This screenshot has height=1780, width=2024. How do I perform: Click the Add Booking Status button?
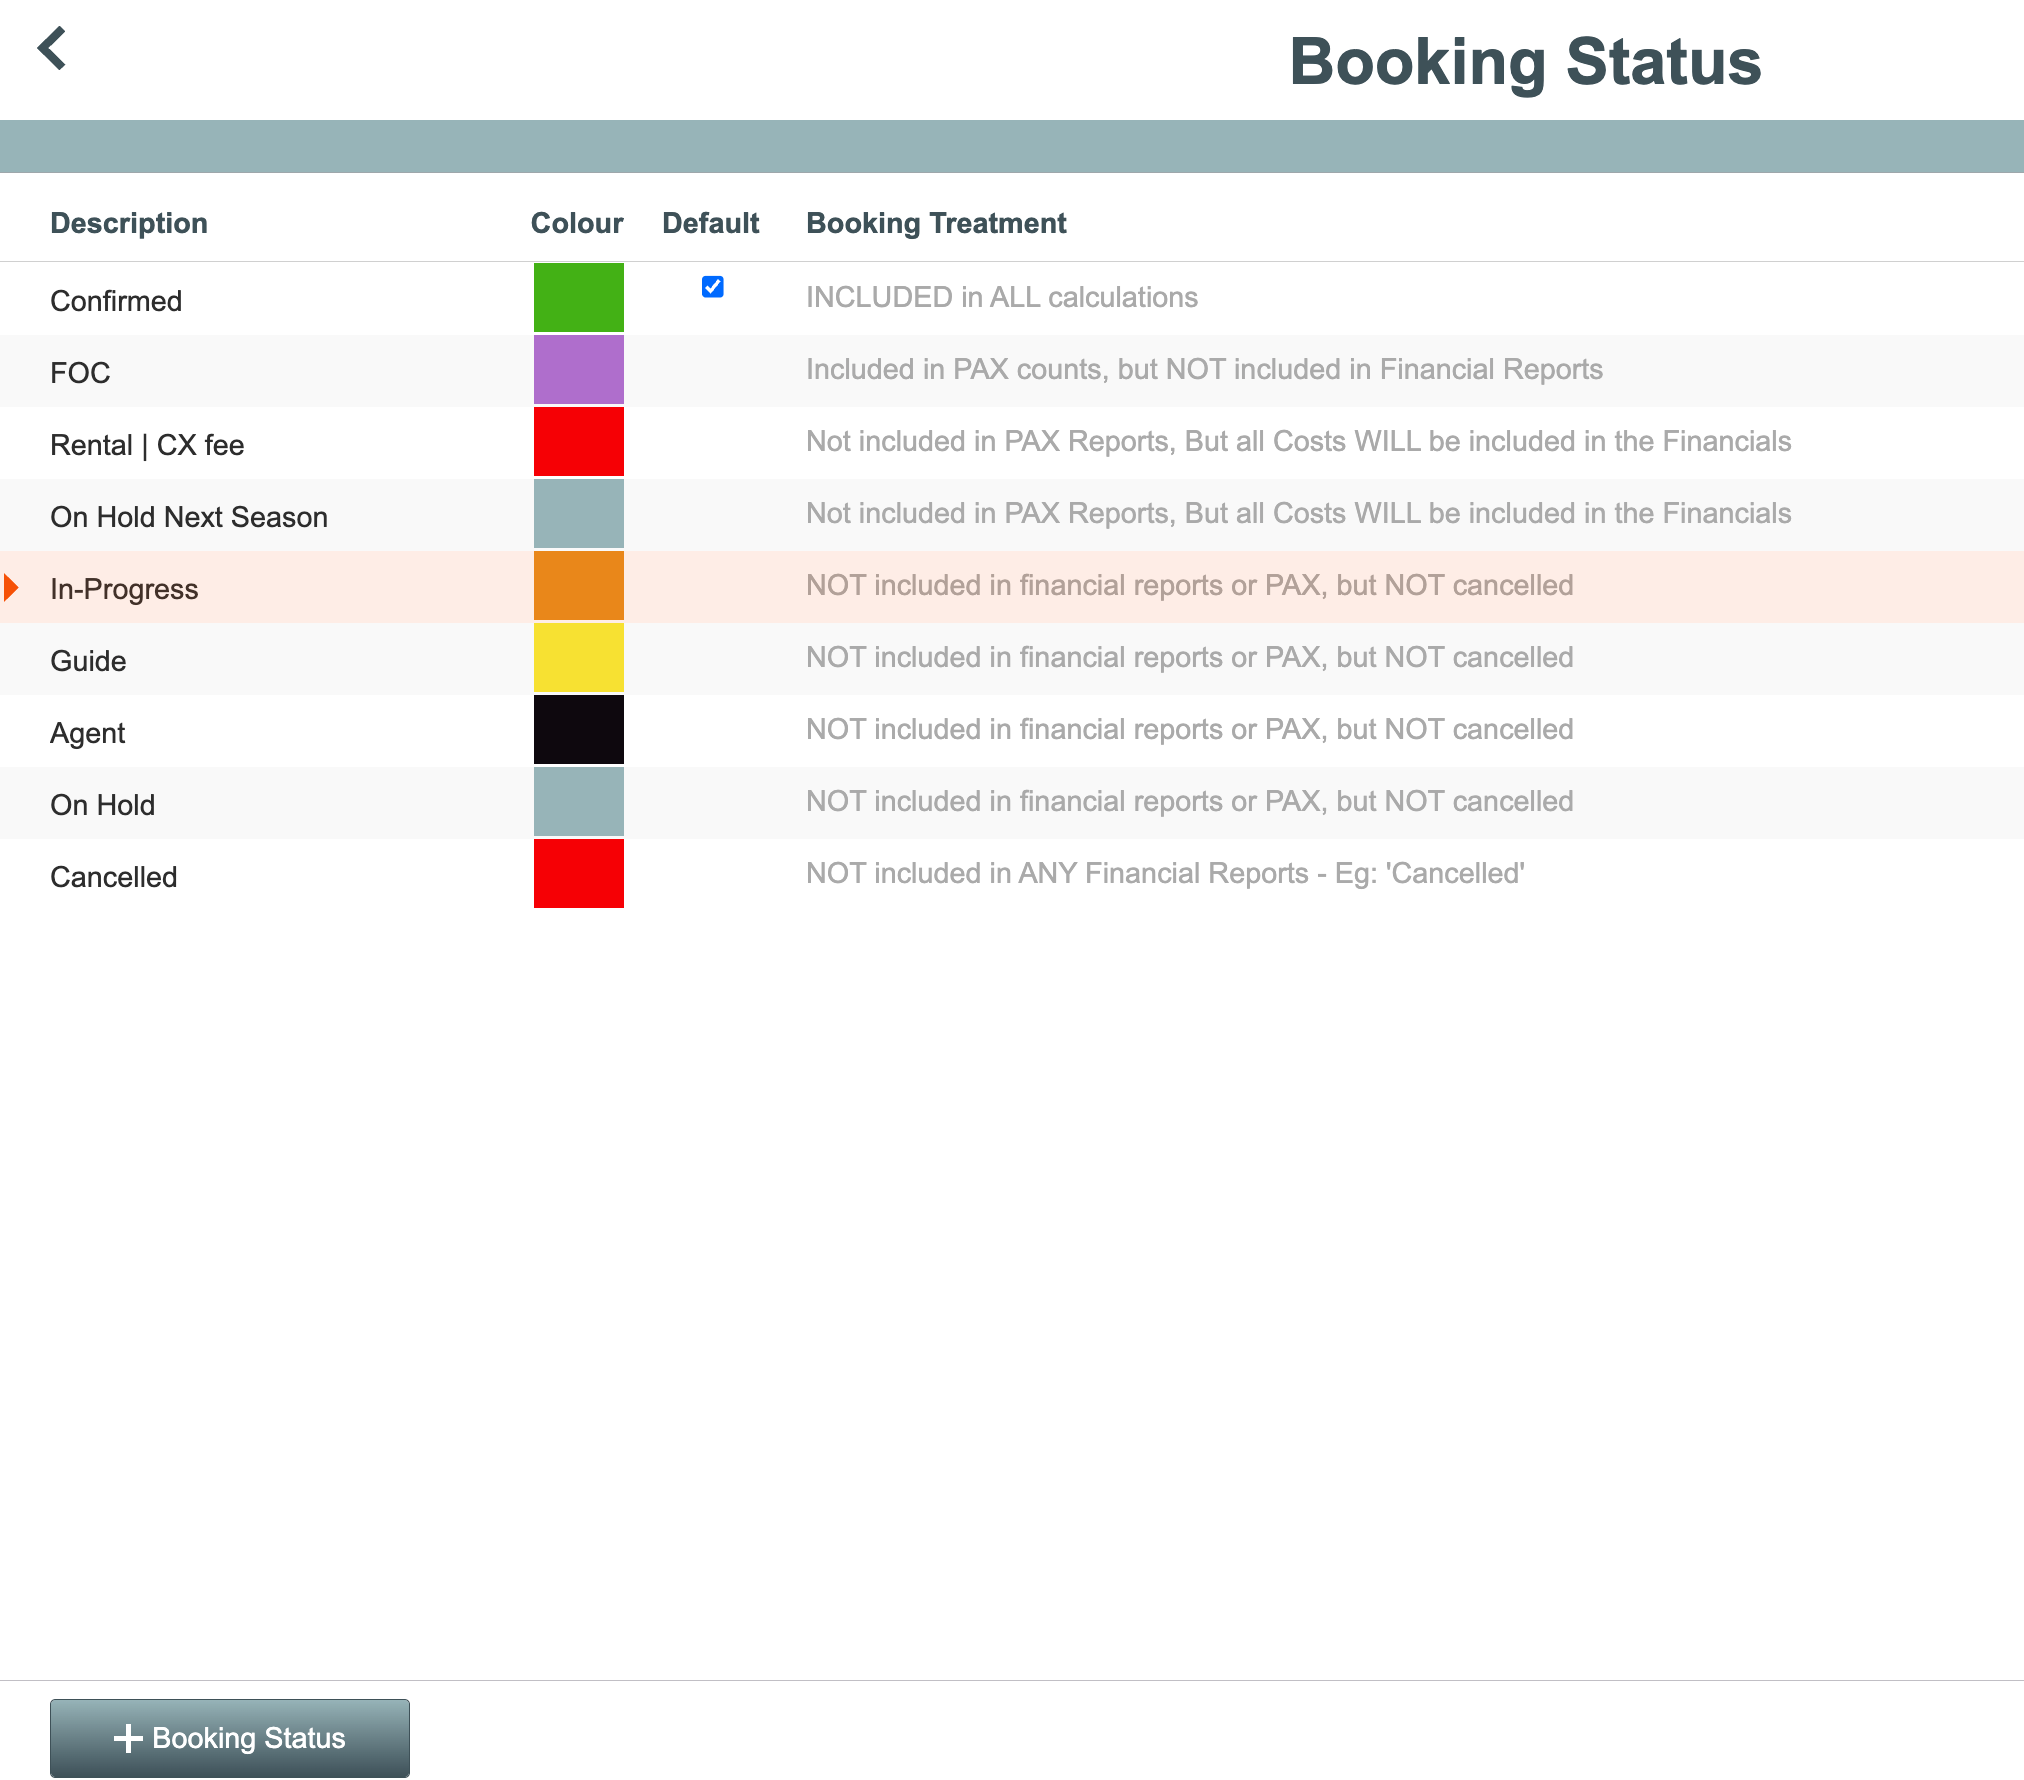pyautogui.click(x=230, y=1738)
